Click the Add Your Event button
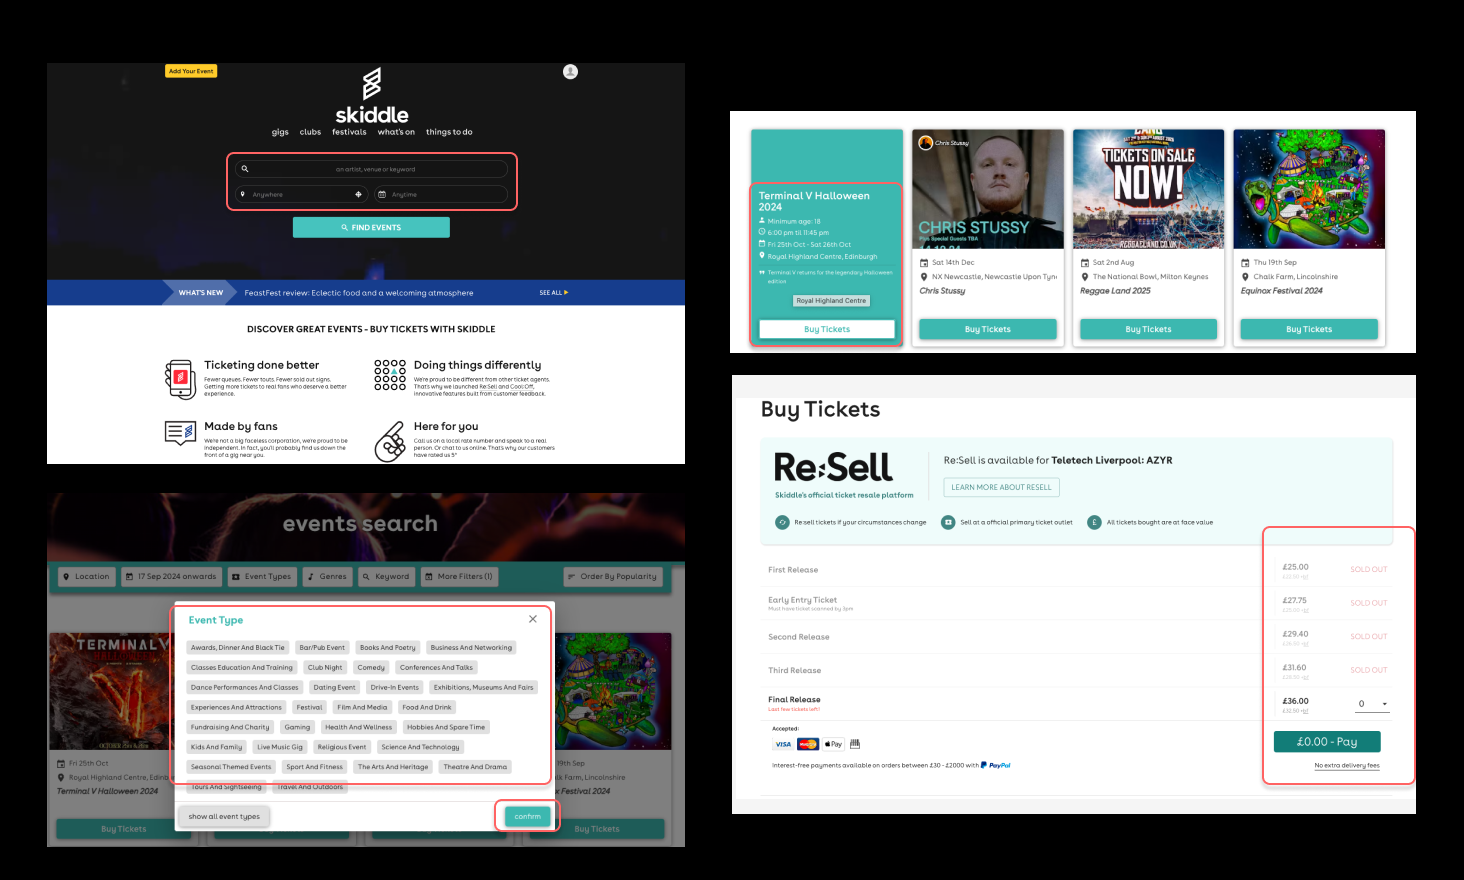 coord(191,71)
